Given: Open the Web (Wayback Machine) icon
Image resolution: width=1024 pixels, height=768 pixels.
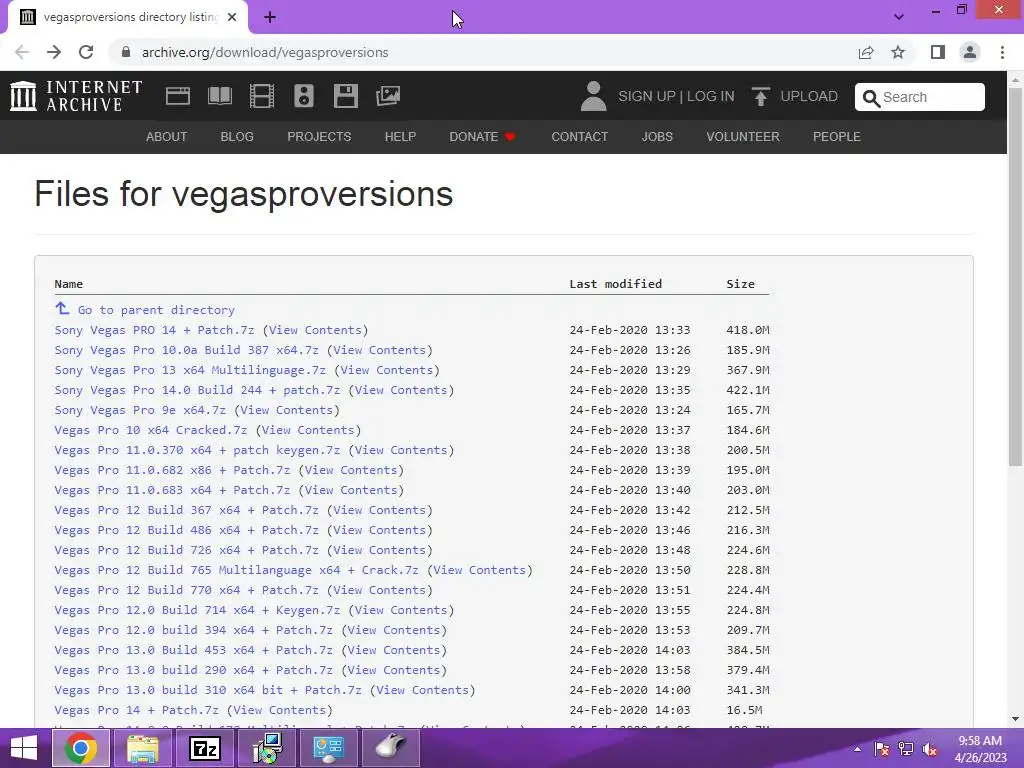Looking at the screenshot, I should [x=178, y=96].
